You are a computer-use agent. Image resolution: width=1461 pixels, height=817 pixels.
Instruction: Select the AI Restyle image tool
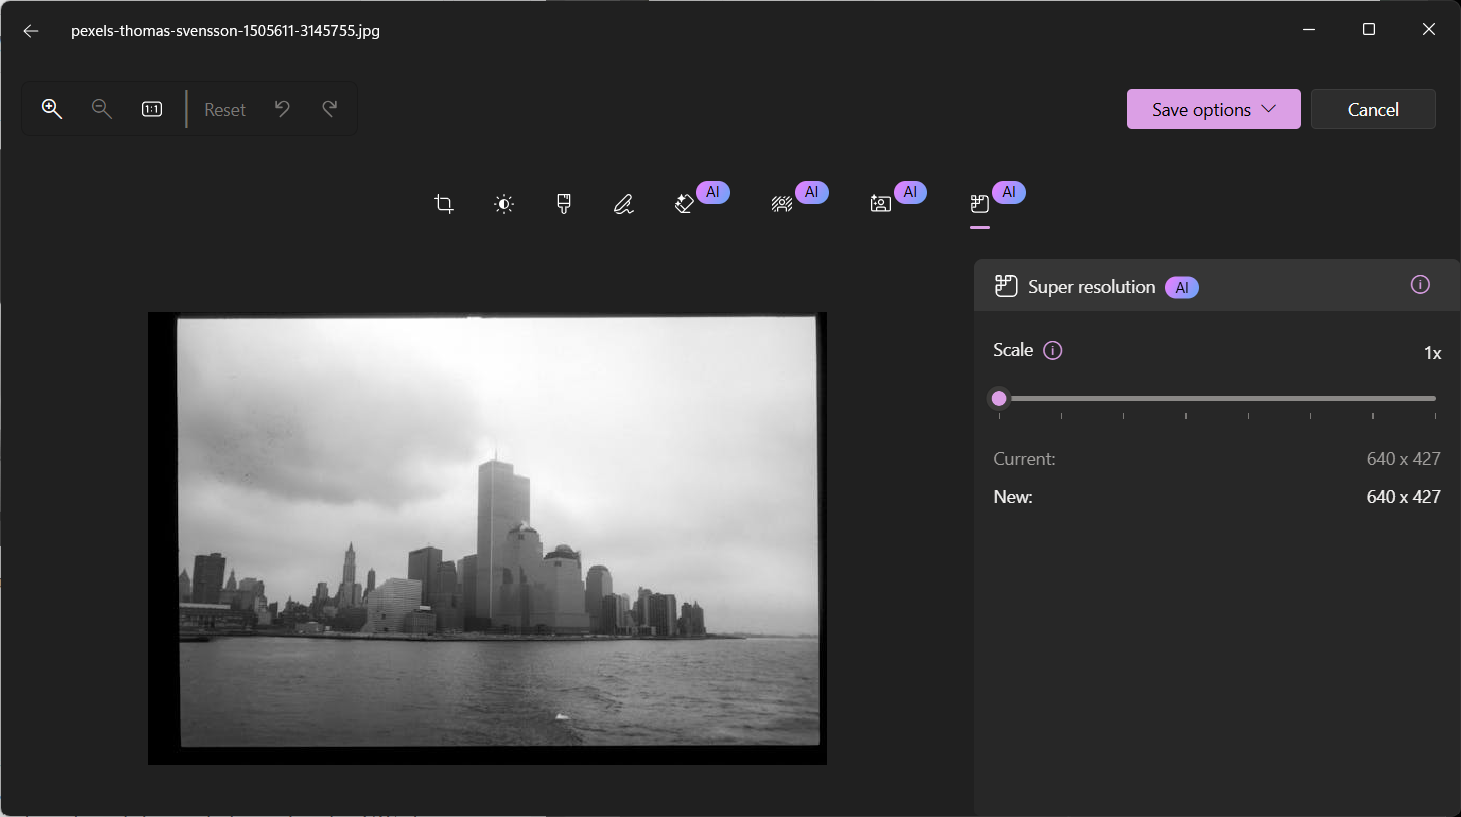pyautogui.click(x=881, y=204)
